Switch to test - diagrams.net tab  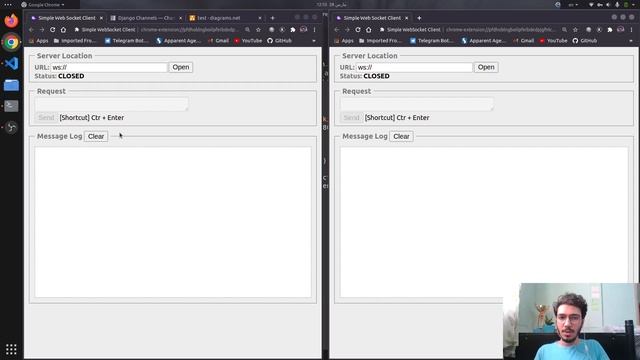click(225, 18)
